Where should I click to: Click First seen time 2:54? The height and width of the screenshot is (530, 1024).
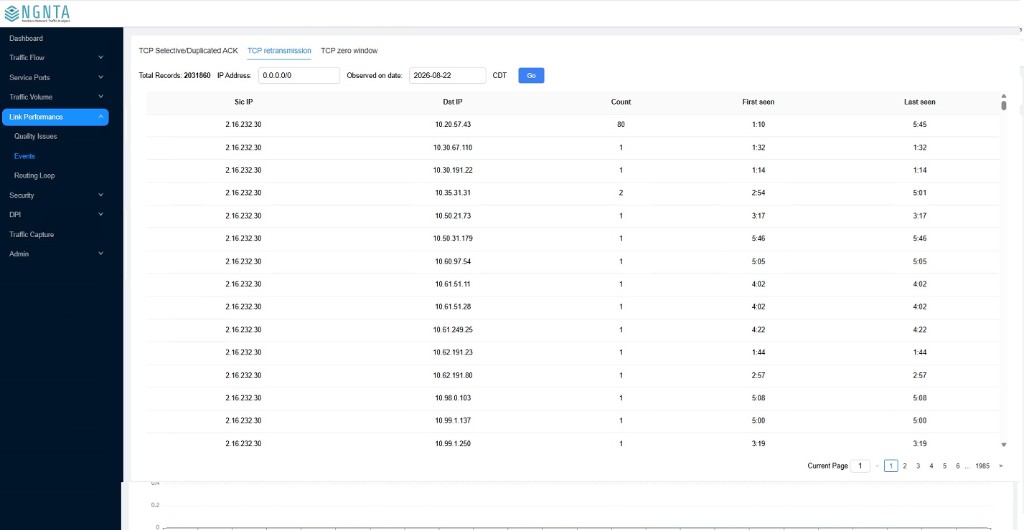point(758,193)
